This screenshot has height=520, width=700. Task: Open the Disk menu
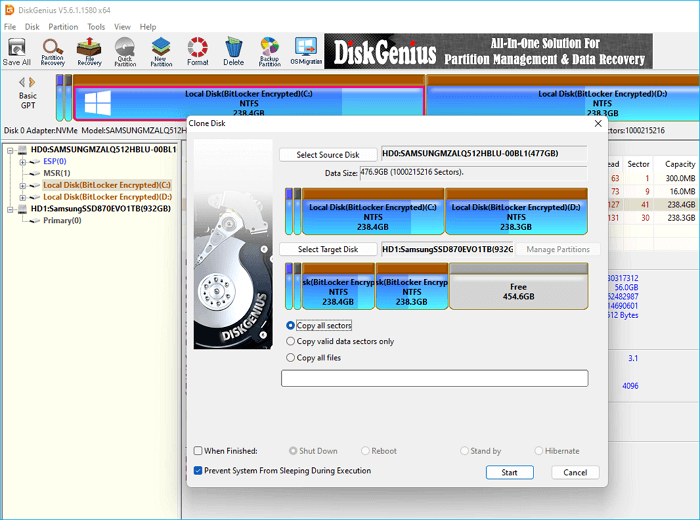point(32,27)
